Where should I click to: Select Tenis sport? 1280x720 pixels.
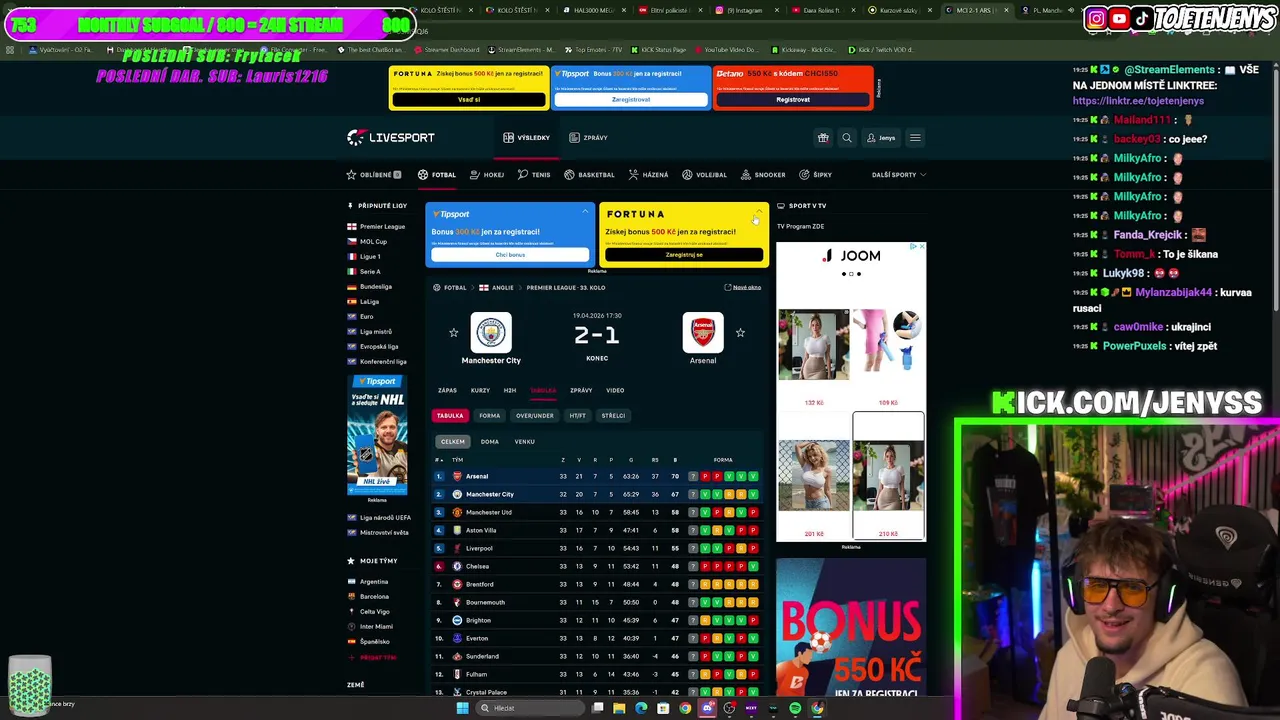pos(534,175)
